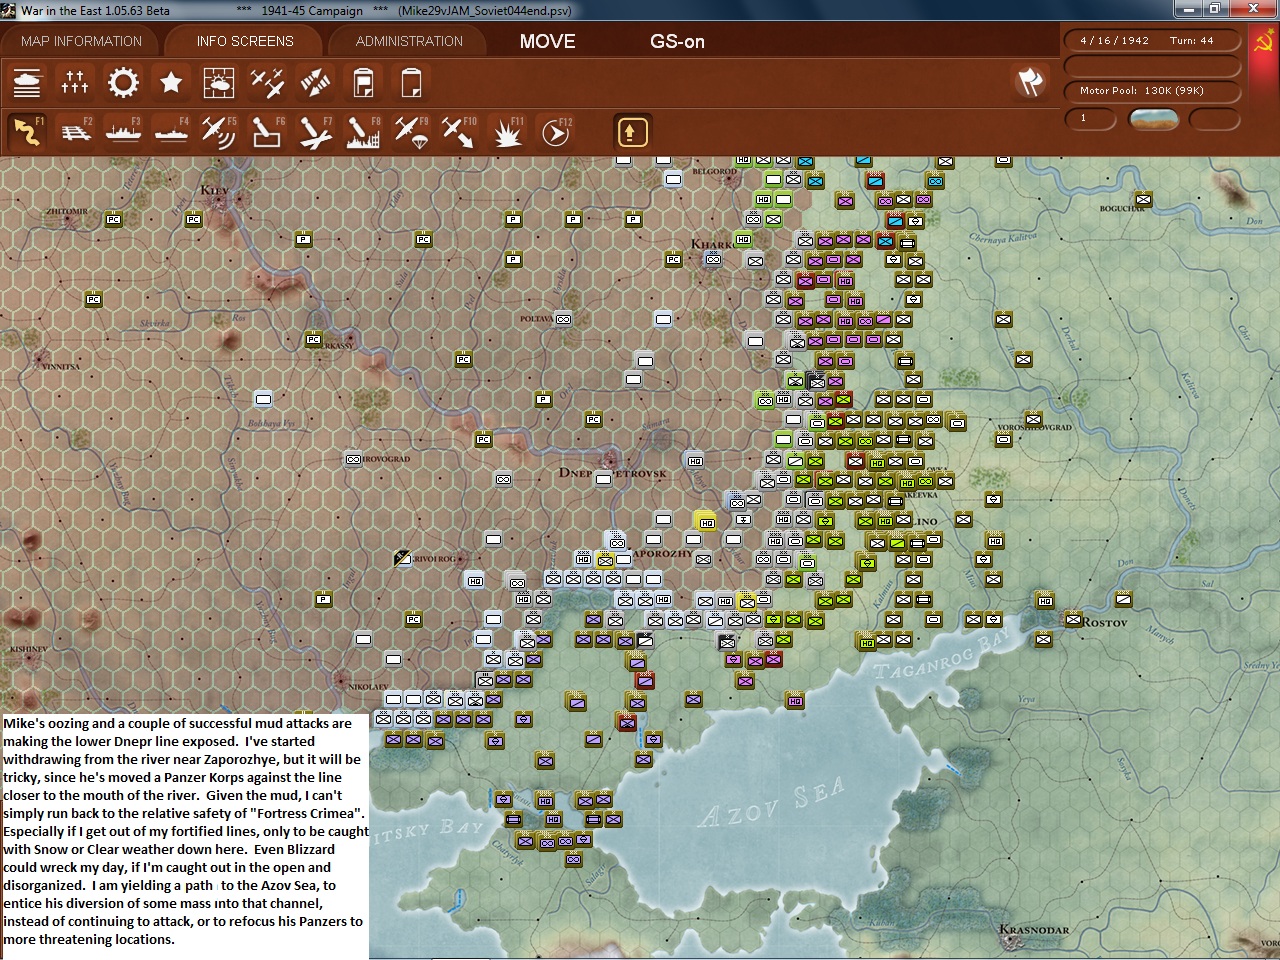Click the Belgorod city label
This screenshot has height=960, width=1280.
(714, 172)
